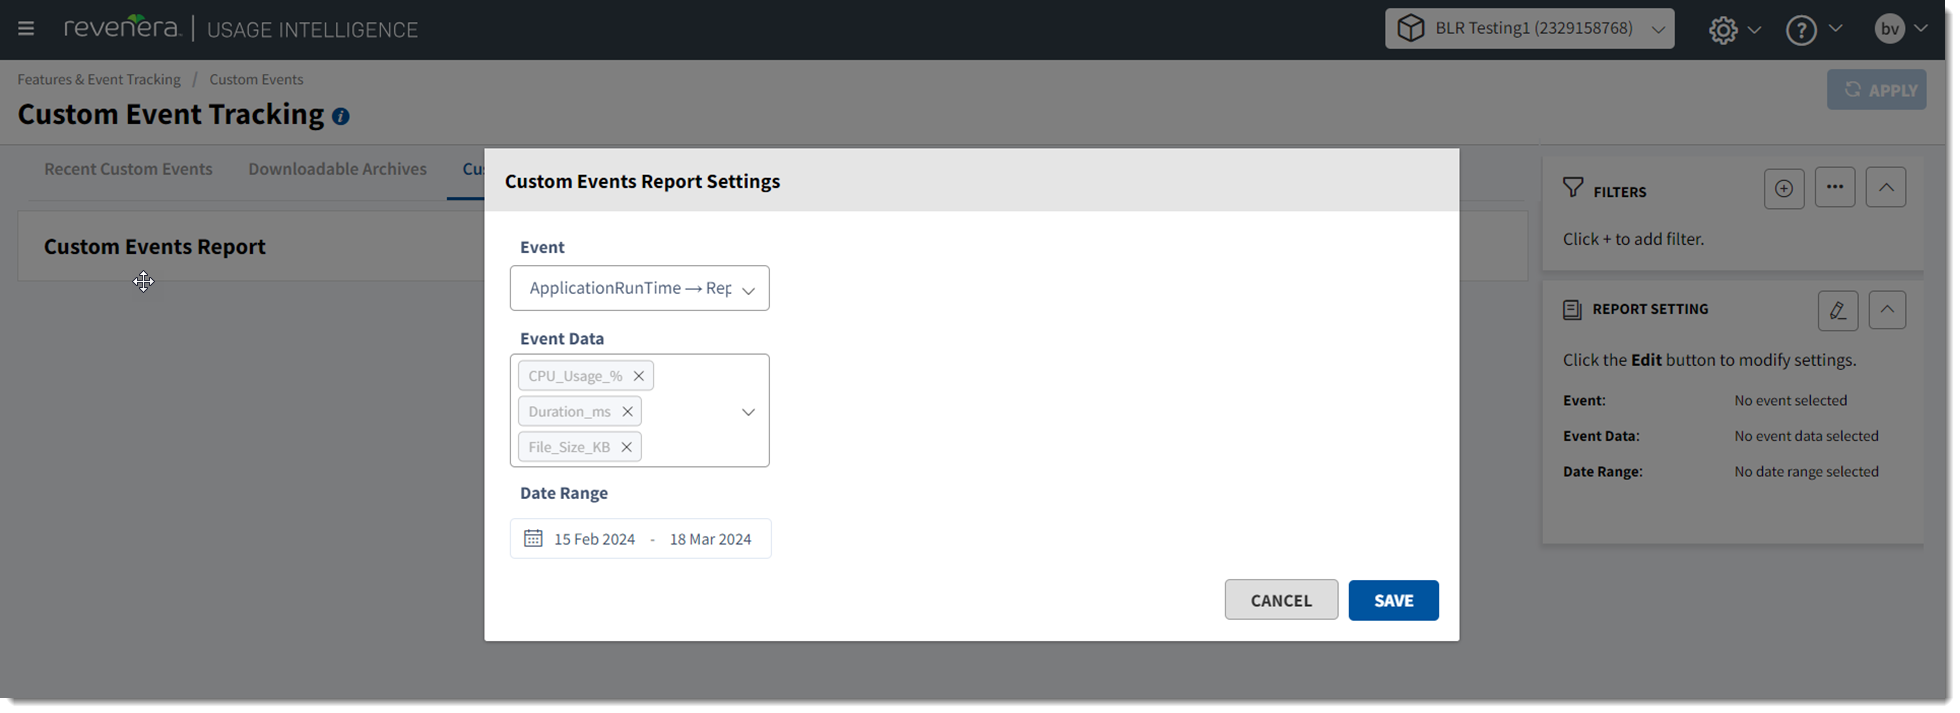
Task: Expand the chevron next to help icon
Action: [1835, 29]
